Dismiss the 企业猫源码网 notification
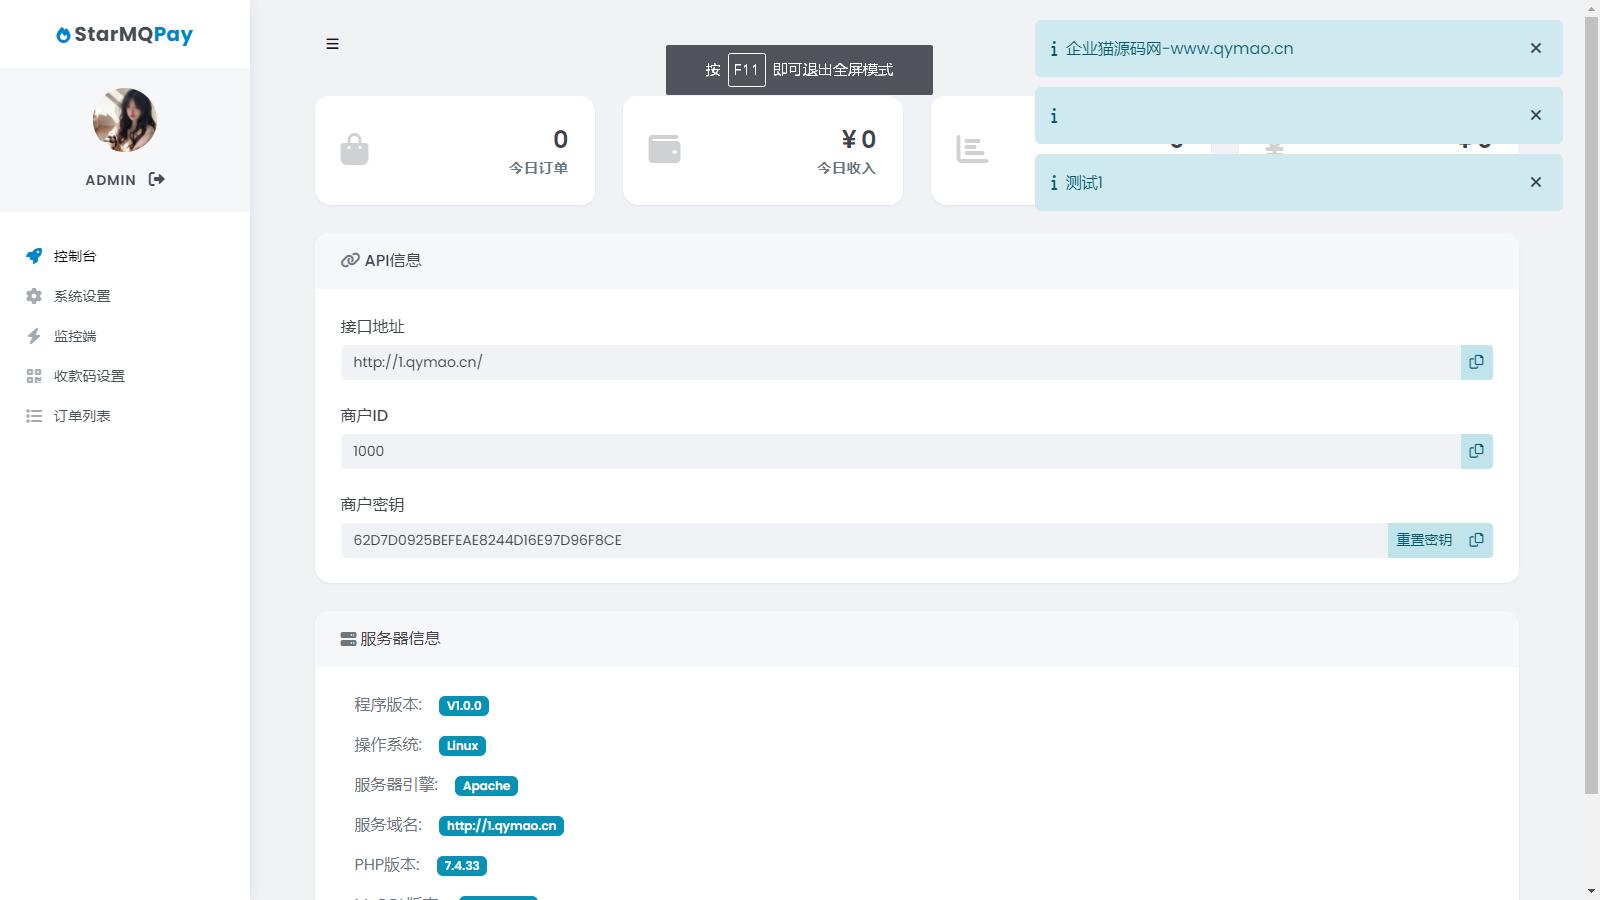This screenshot has width=1600, height=900. click(1535, 48)
